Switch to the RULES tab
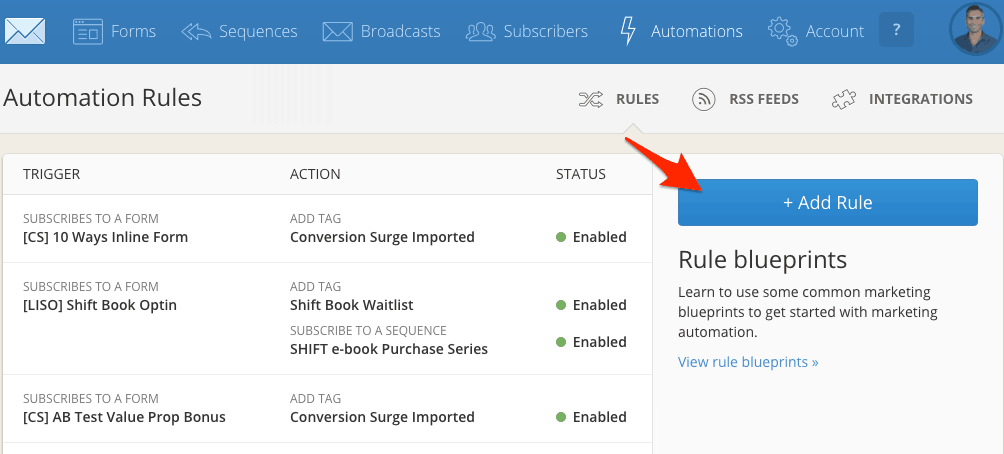This screenshot has width=1004, height=454. coord(637,99)
